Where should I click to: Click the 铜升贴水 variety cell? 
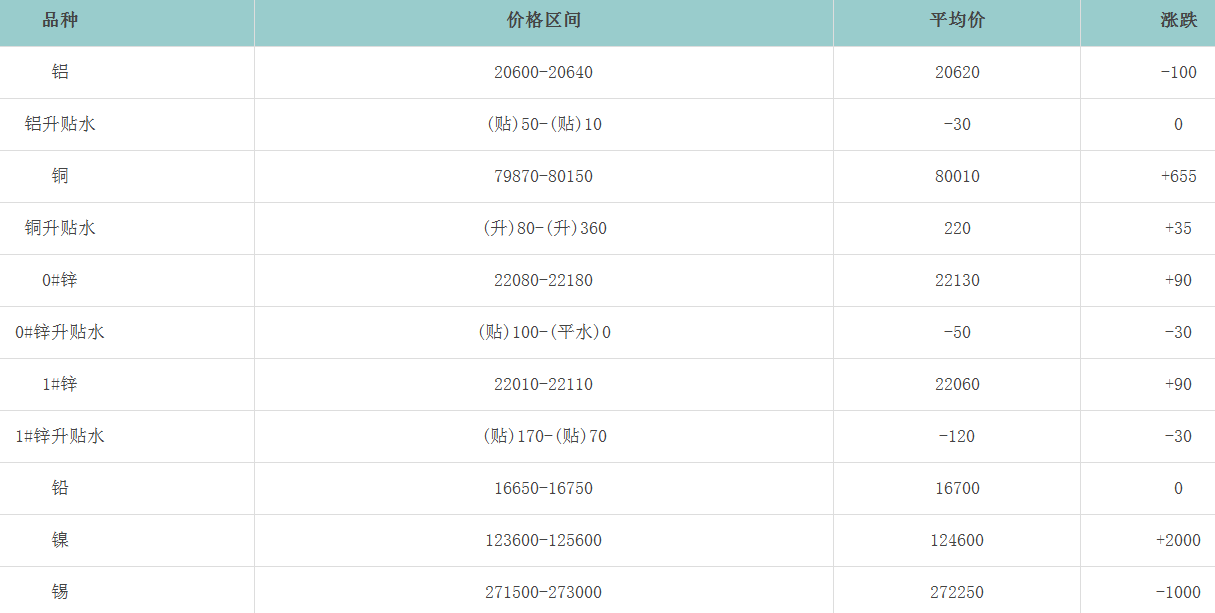click(x=60, y=229)
